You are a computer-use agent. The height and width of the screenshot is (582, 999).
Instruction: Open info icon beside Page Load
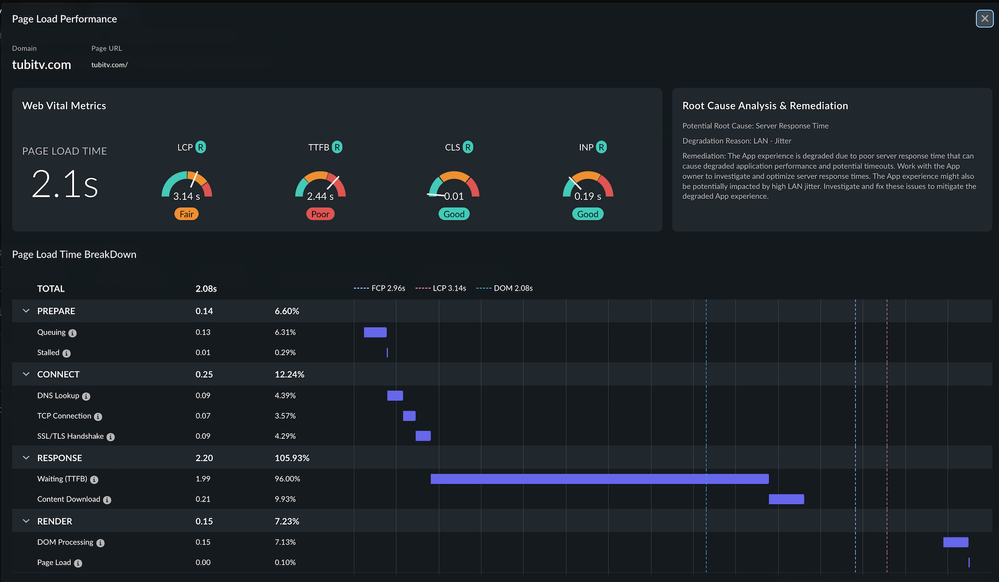pyautogui.click(x=78, y=563)
